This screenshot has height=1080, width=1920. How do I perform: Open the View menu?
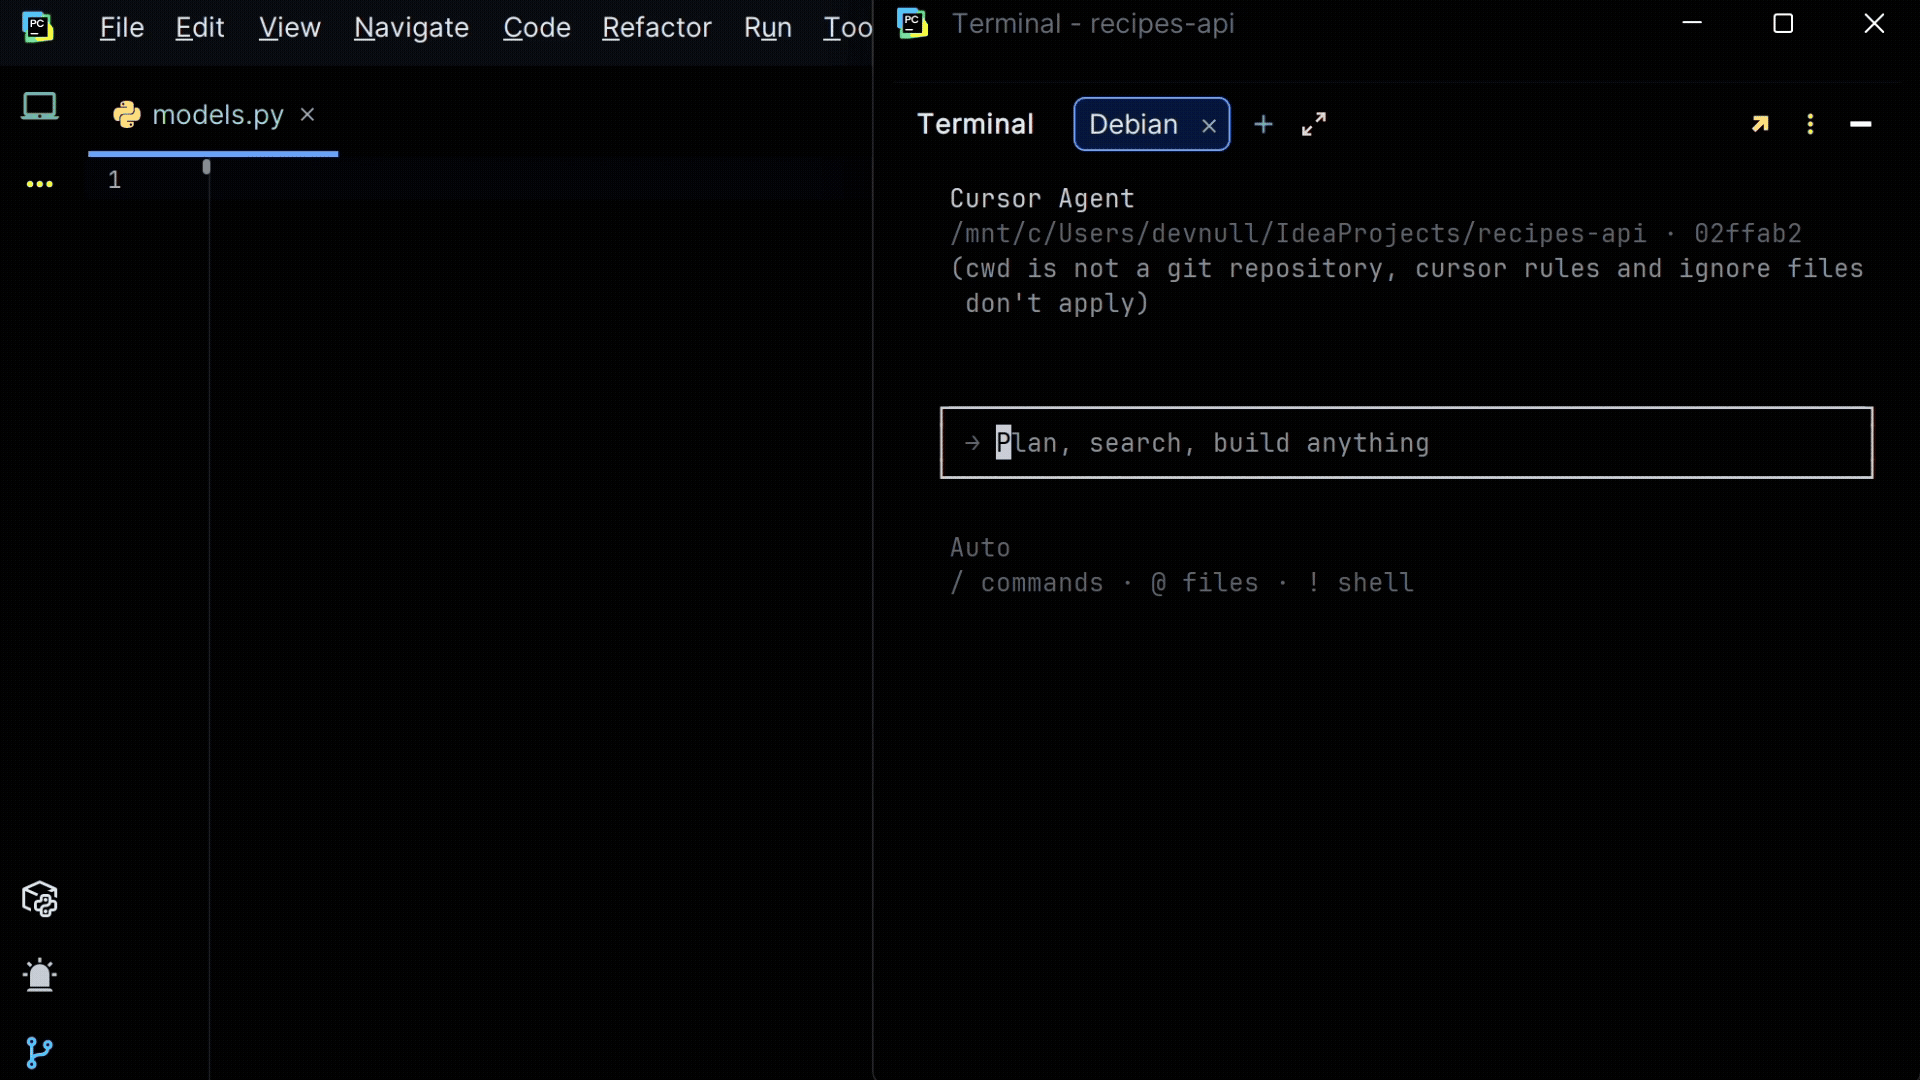(x=290, y=28)
